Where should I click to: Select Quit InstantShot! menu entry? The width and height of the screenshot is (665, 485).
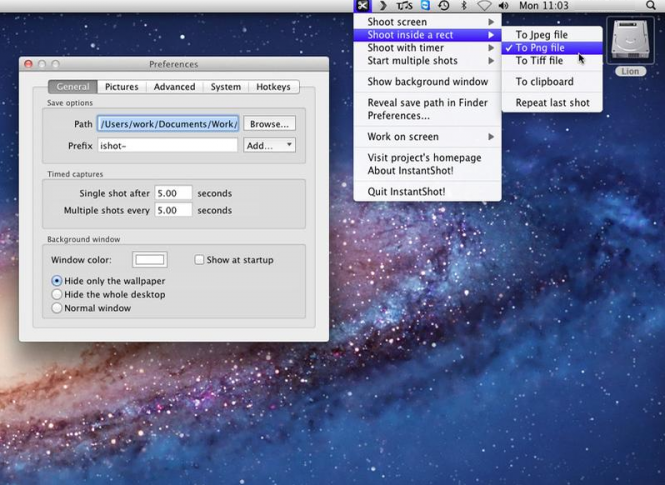[406, 191]
